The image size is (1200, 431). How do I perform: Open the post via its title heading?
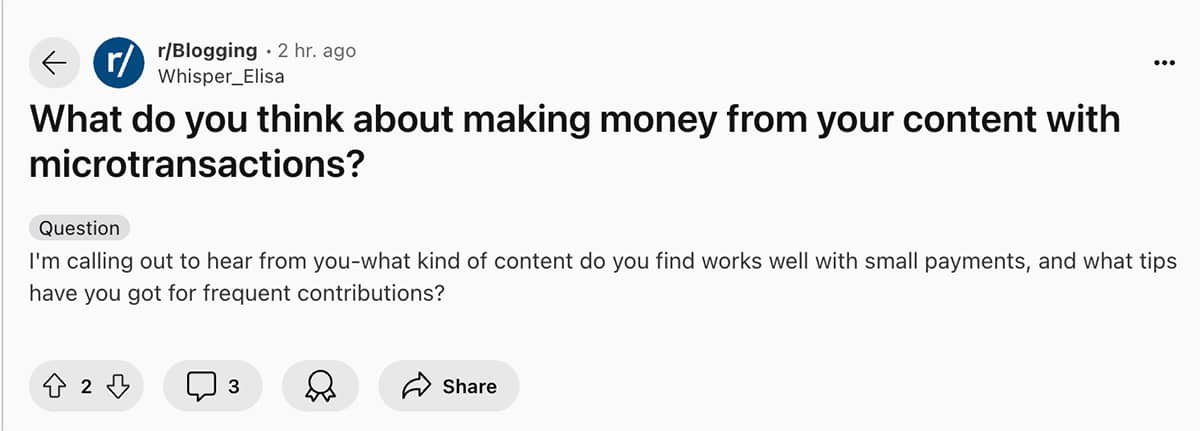coord(575,143)
